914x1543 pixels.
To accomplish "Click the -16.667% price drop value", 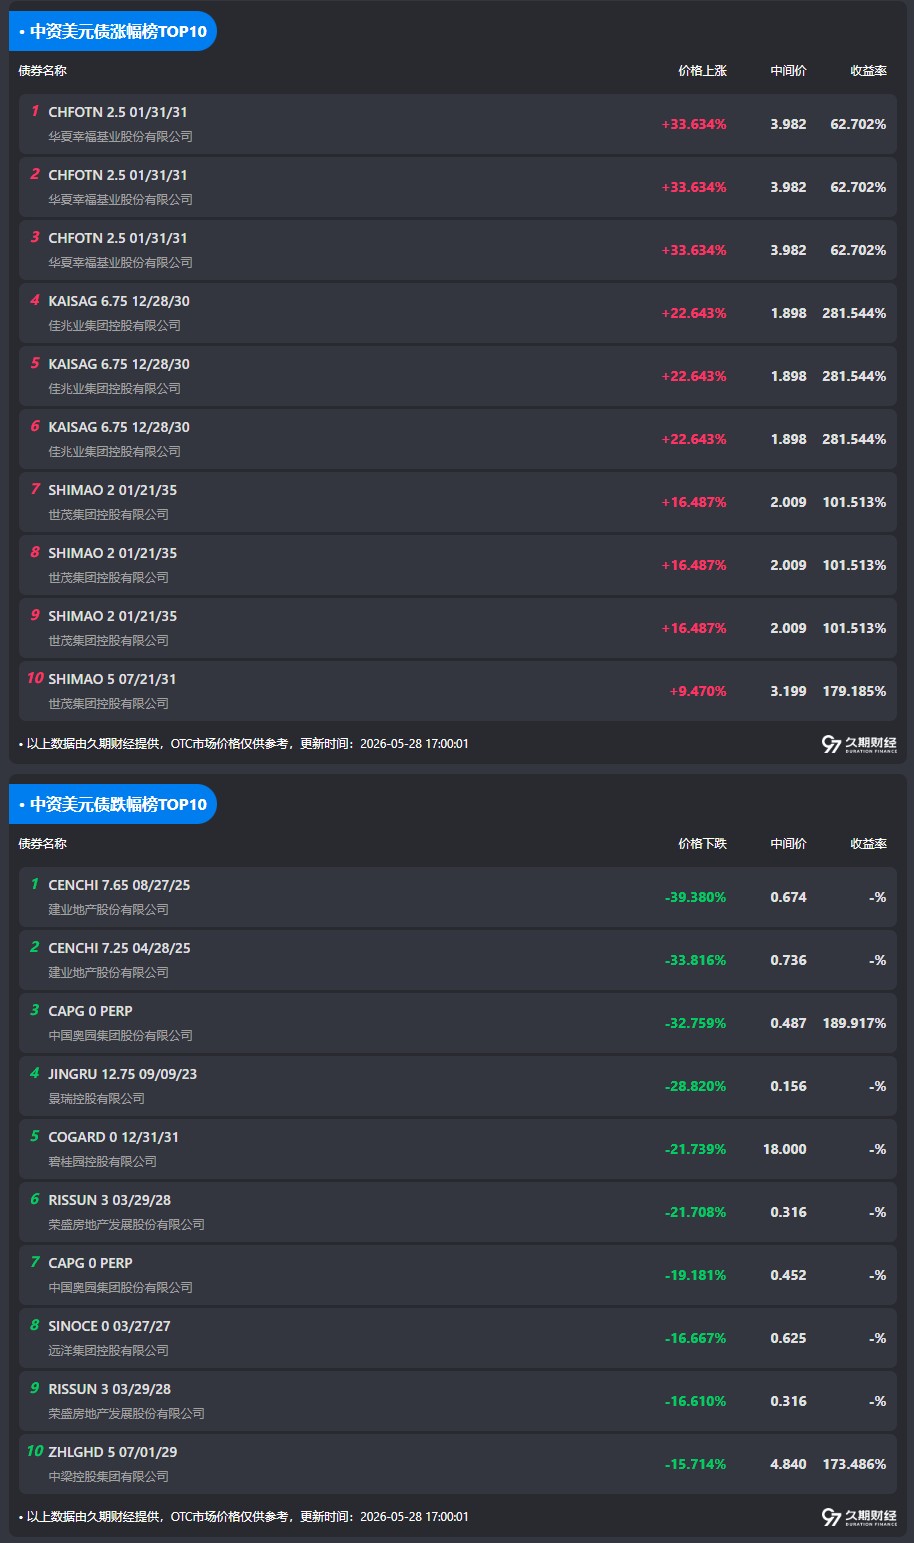I will pyautogui.click(x=695, y=1338).
